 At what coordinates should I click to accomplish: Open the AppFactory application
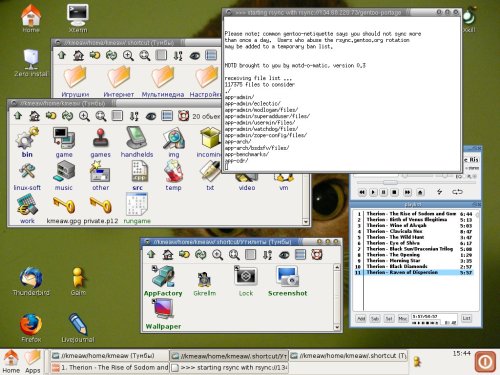(x=163, y=281)
